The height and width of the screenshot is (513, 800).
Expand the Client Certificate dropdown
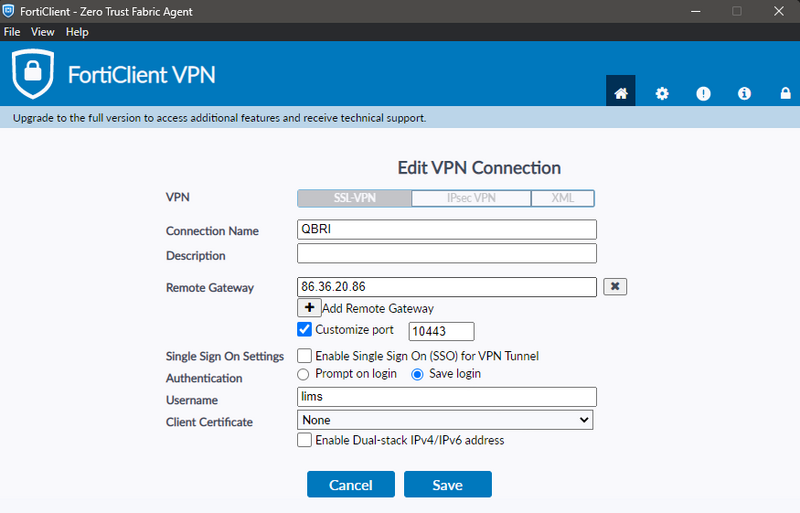point(445,420)
